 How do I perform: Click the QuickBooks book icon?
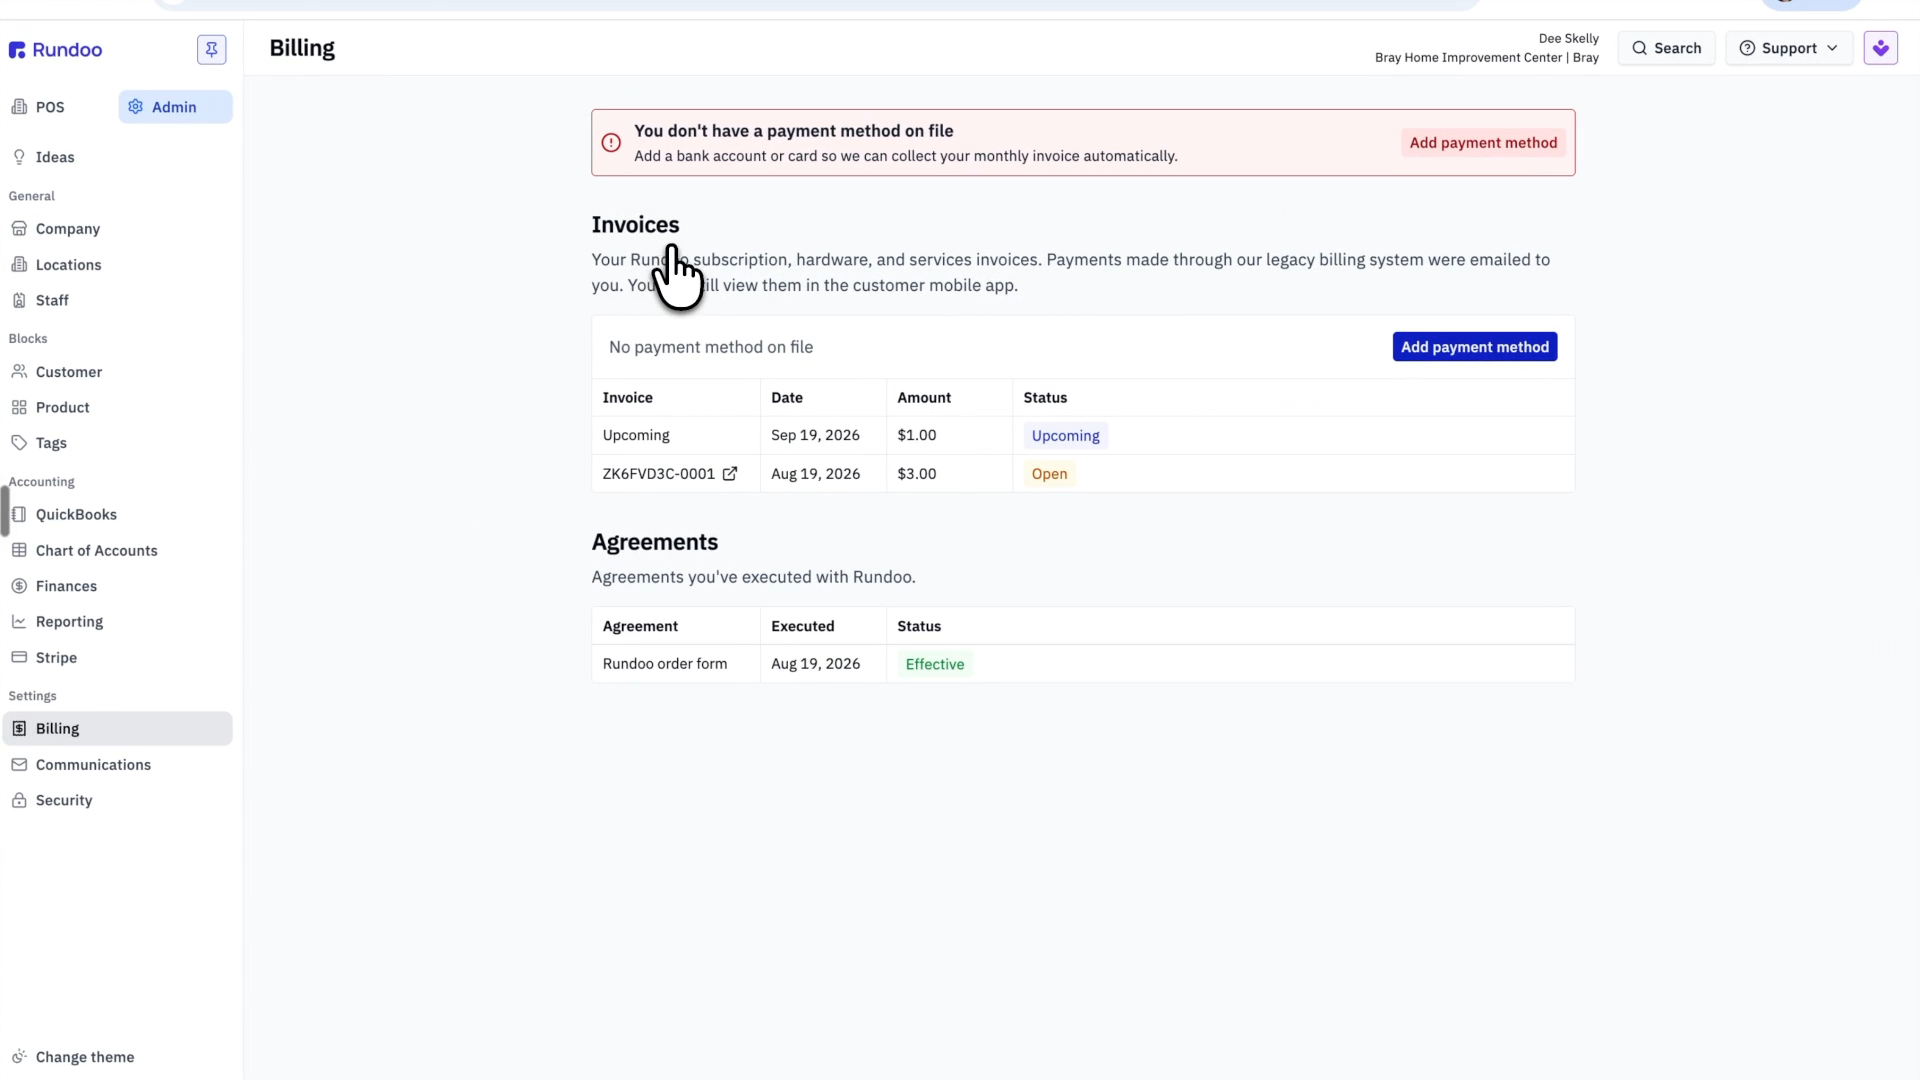click(19, 515)
